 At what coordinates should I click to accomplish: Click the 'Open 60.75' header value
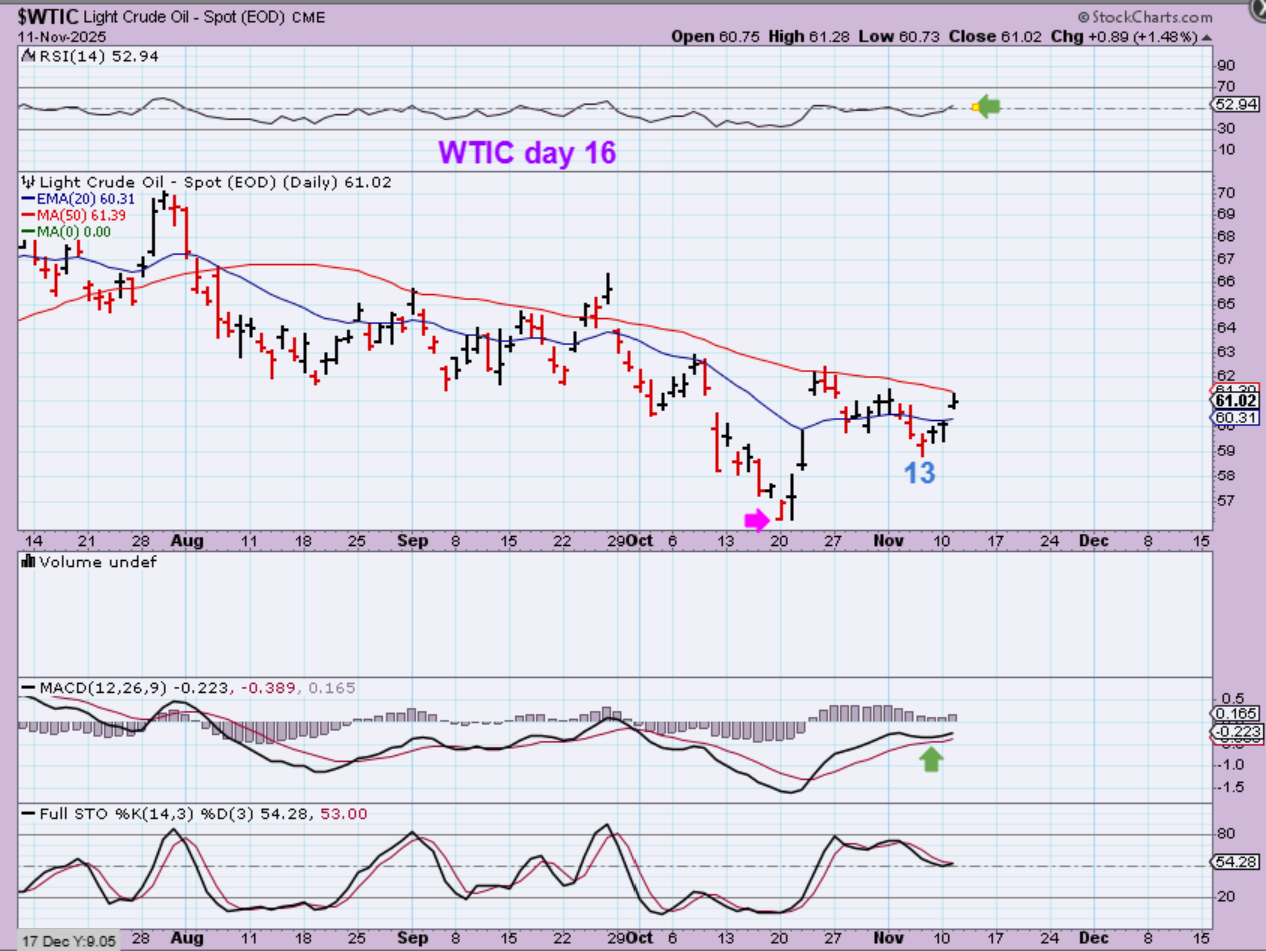click(715, 36)
